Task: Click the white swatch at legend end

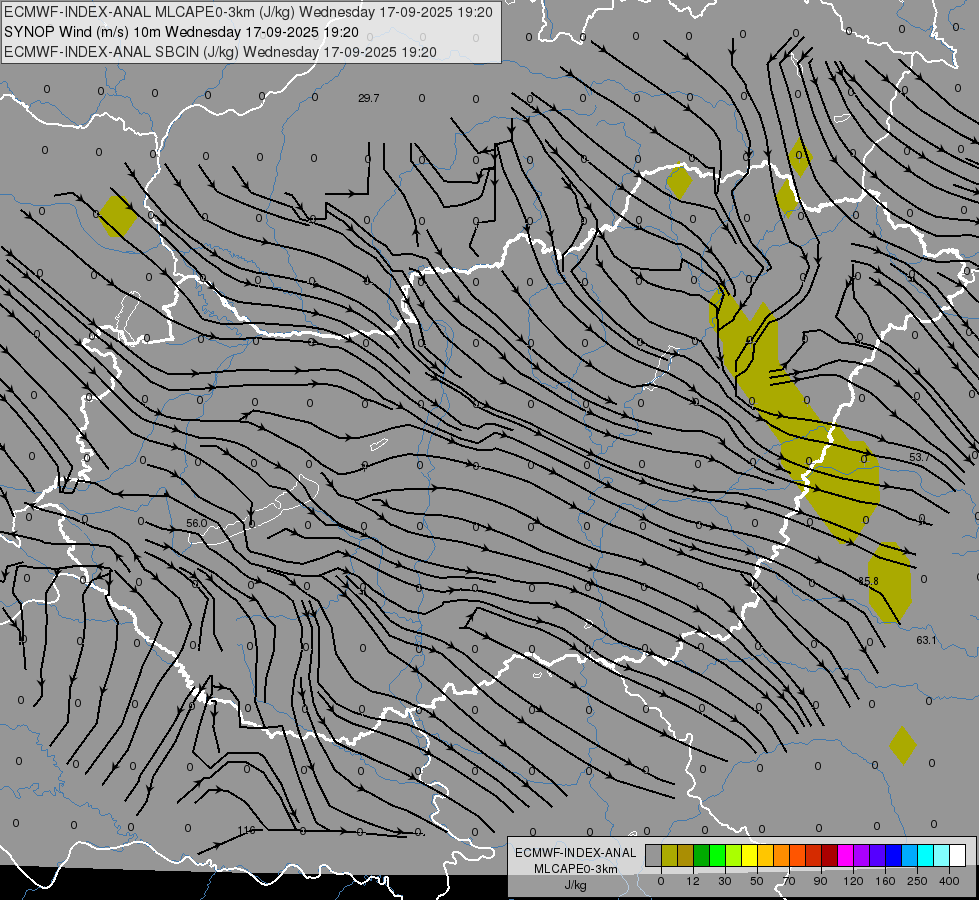Action: tap(958, 855)
